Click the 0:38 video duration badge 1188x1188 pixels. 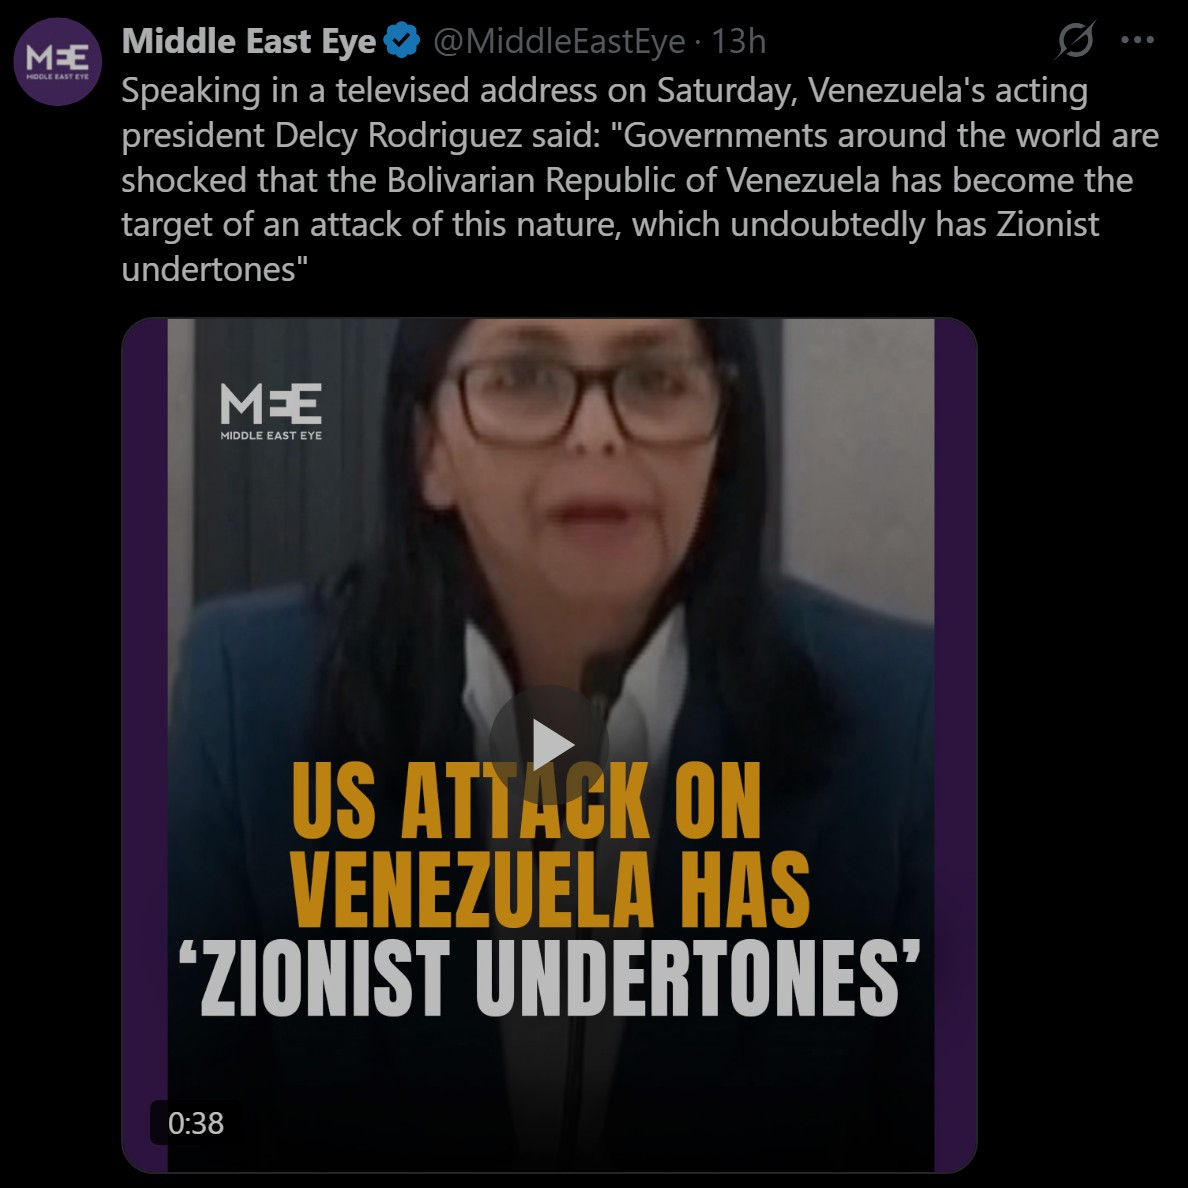click(195, 1123)
